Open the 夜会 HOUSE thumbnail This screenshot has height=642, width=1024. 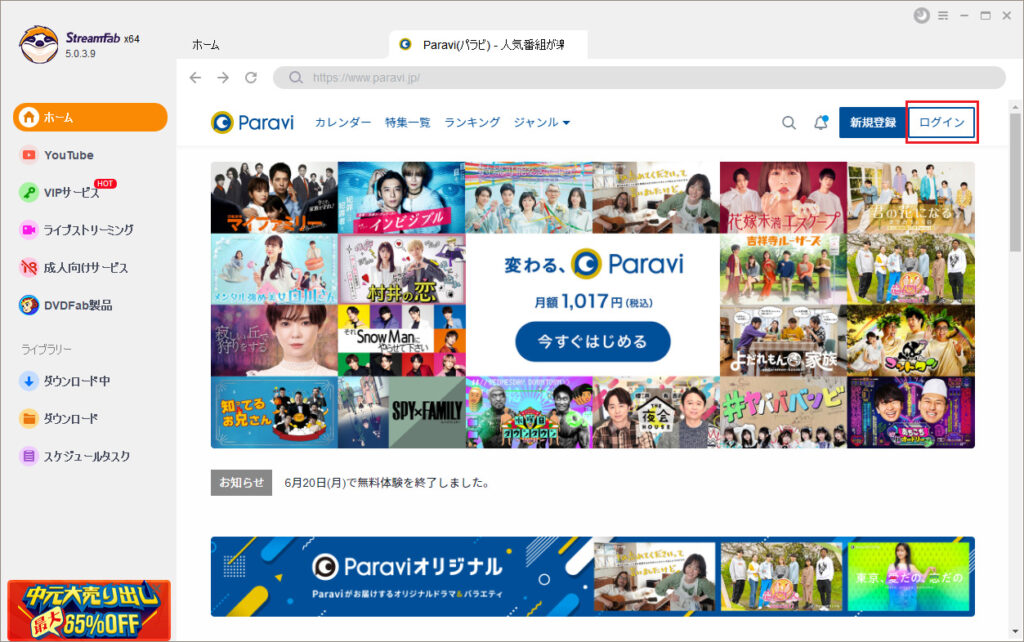point(656,412)
